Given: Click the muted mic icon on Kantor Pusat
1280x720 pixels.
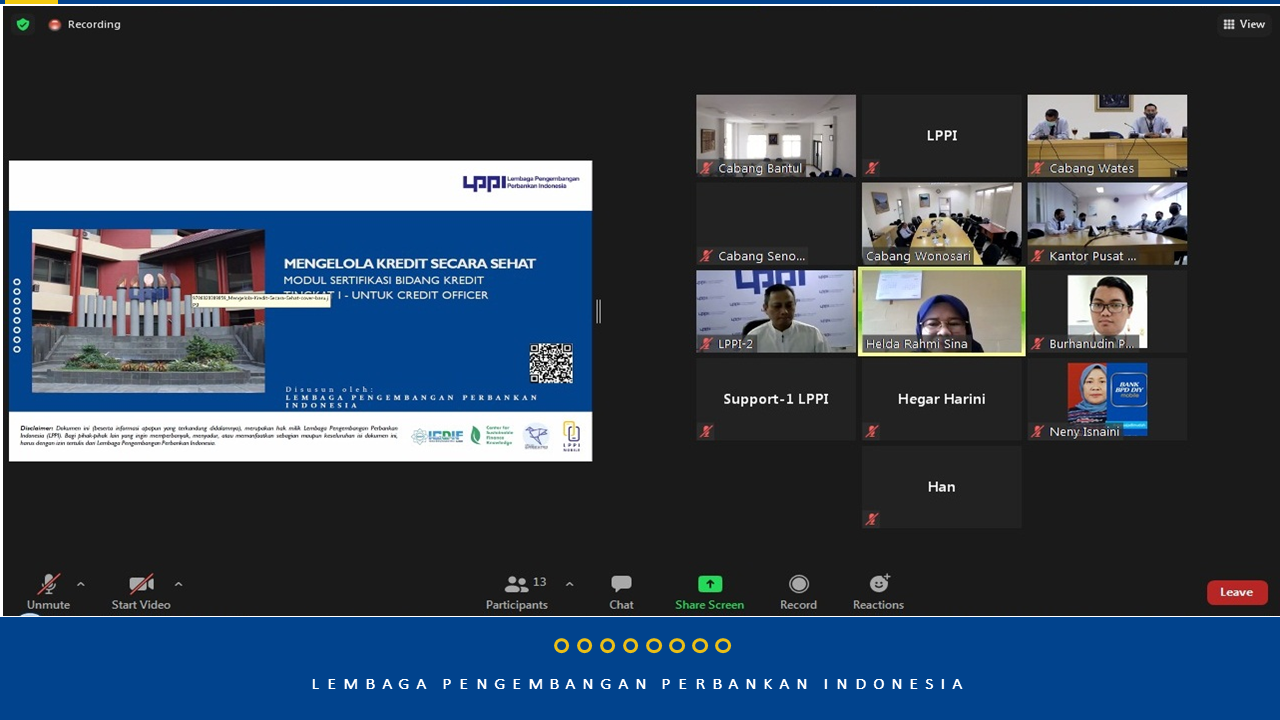Looking at the screenshot, I should [x=1038, y=256].
